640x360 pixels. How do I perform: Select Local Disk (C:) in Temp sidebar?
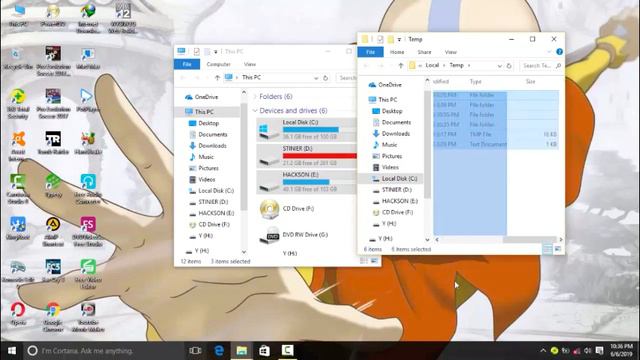click(x=395, y=179)
